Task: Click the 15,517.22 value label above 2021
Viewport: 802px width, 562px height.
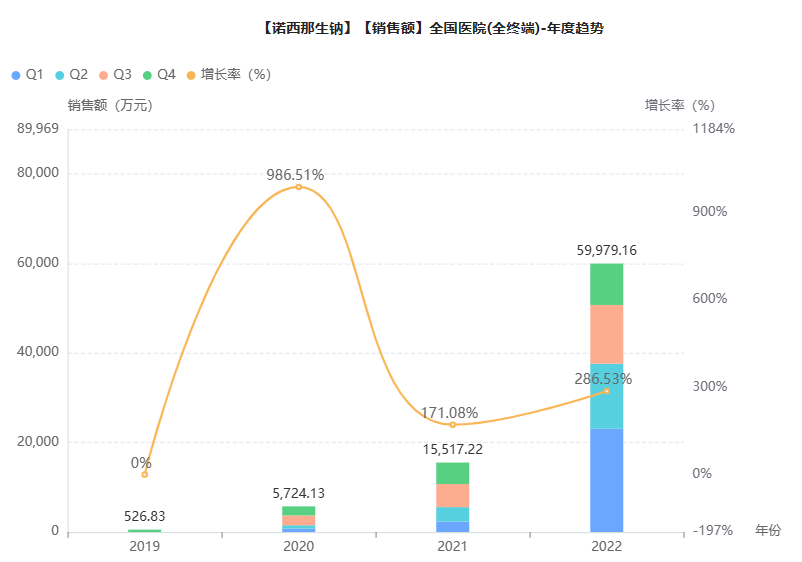Action: pyautogui.click(x=452, y=450)
